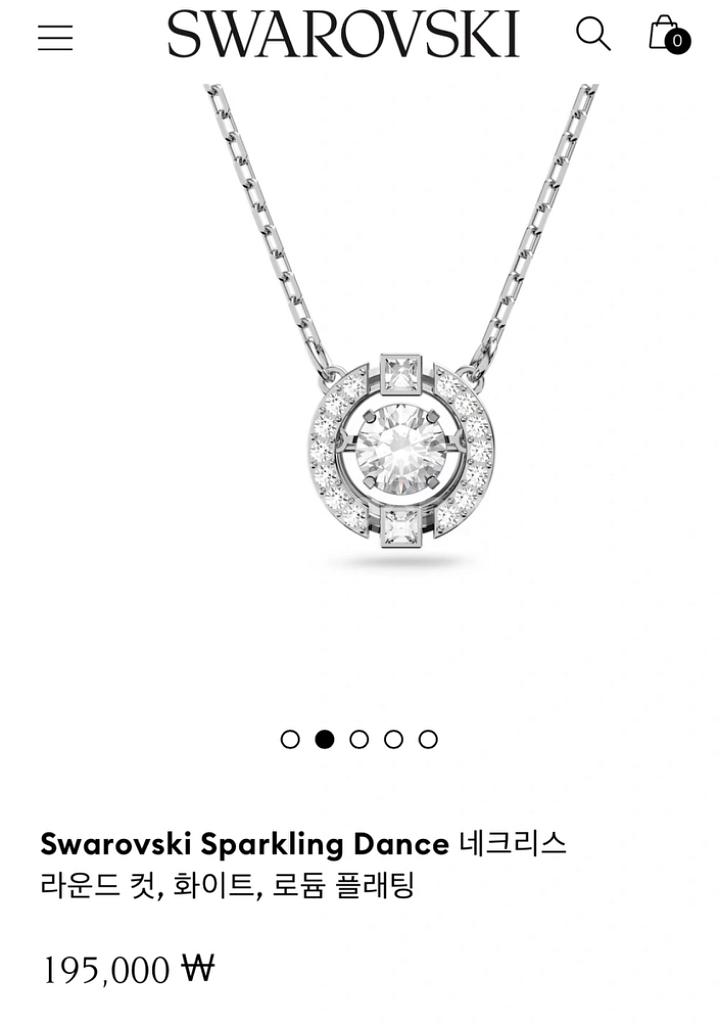This screenshot has height=1024, width=719.
Task: Click the bottom square crystal on pendant
Action: pos(402,527)
